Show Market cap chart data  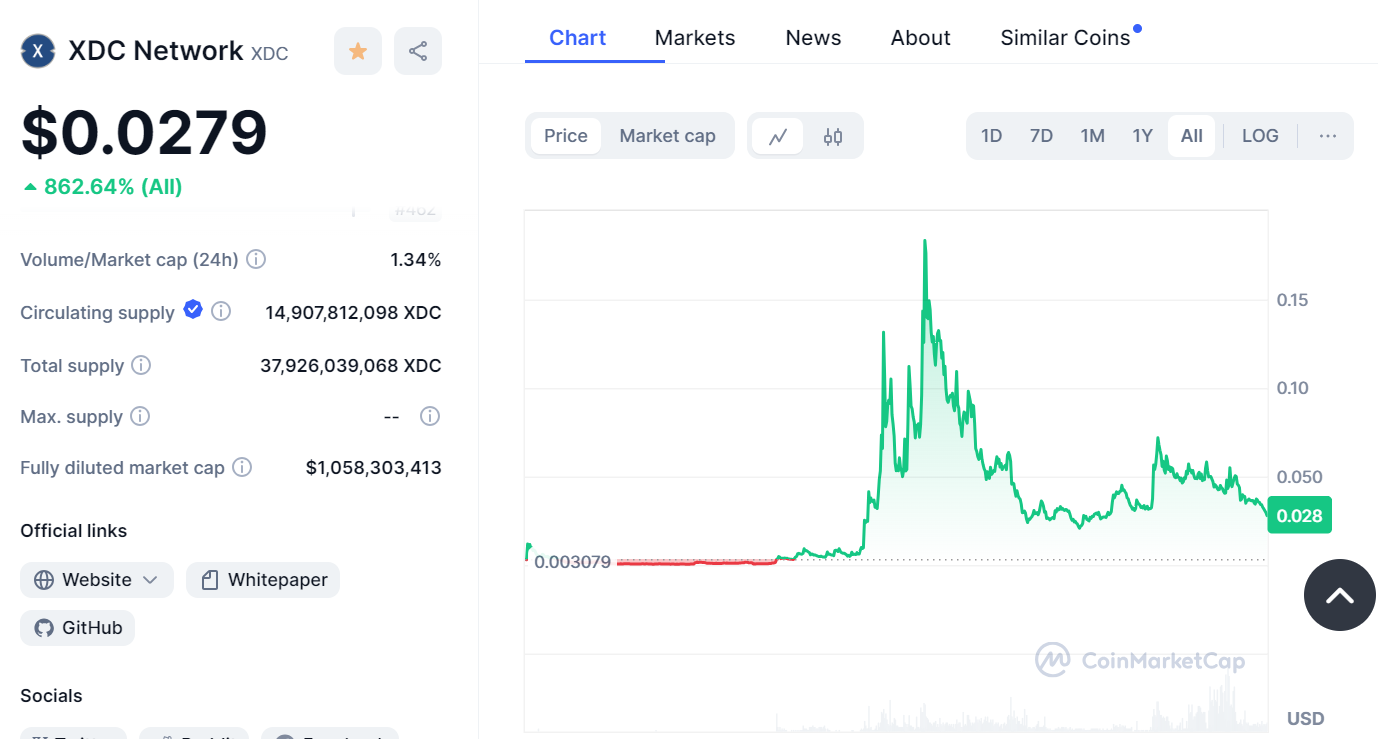[667, 136]
